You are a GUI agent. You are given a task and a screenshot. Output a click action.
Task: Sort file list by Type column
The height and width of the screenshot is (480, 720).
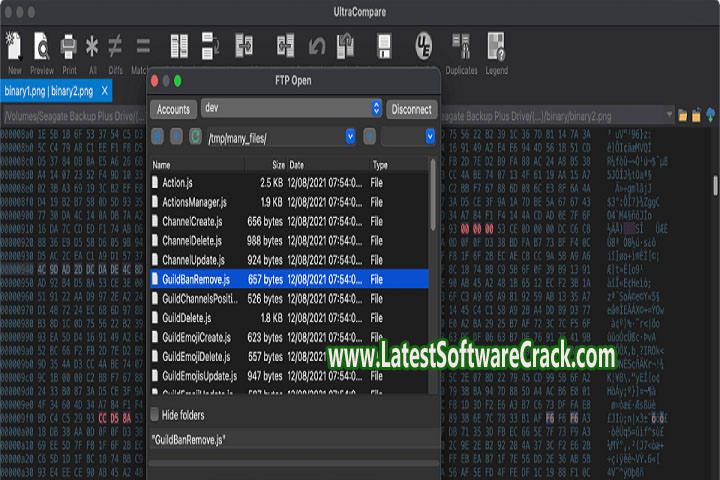point(399,165)
